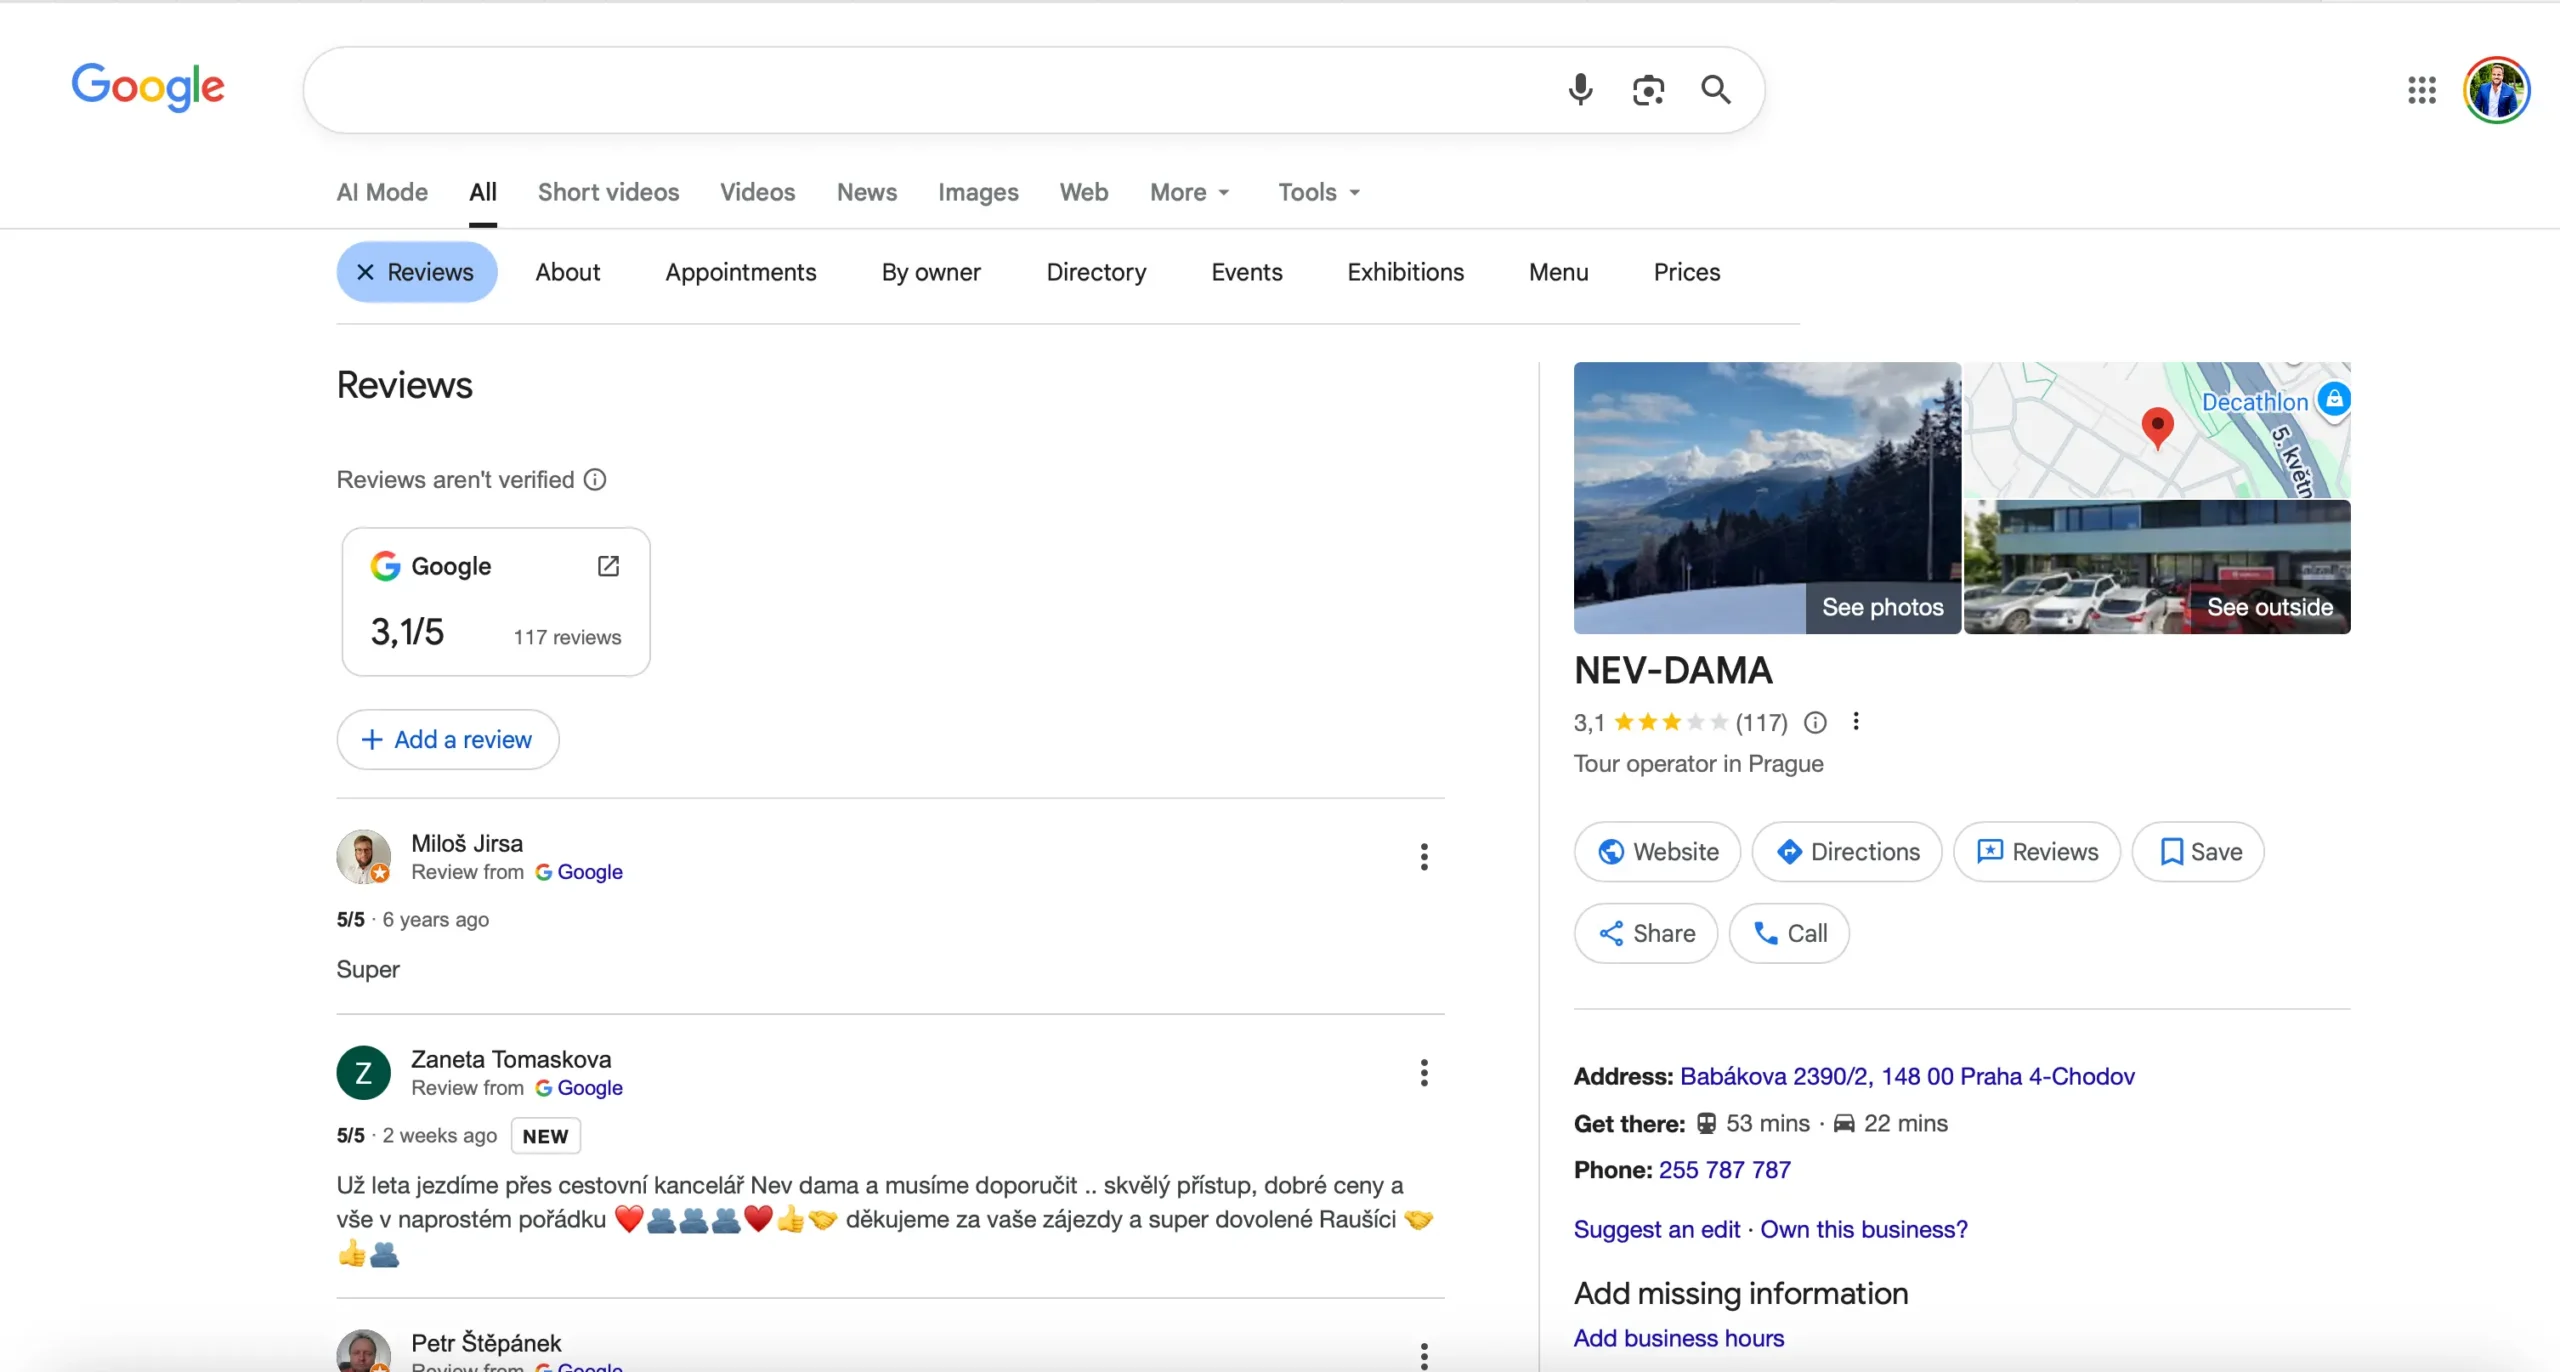Call the phone number 255 787 787

tap(1724, 1168)
